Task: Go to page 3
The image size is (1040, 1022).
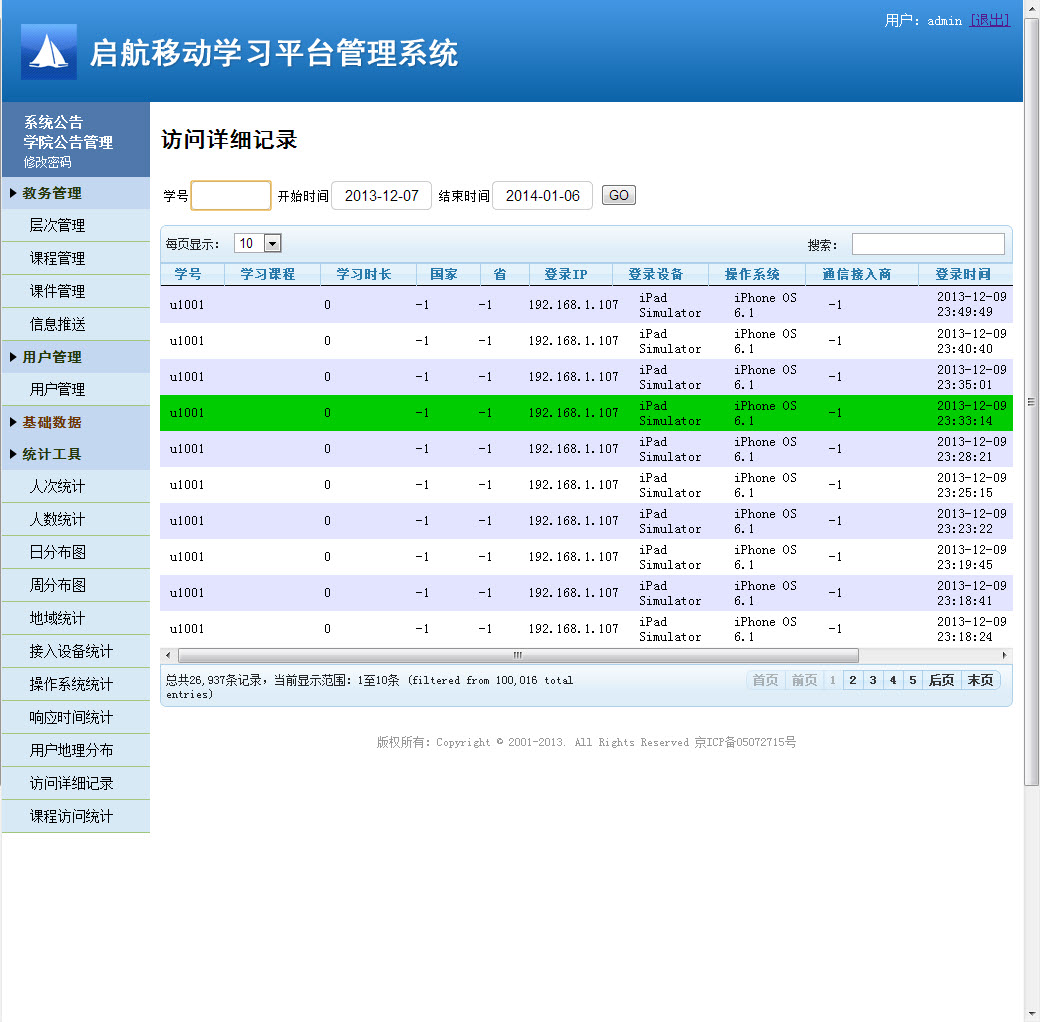Action: 873,680
